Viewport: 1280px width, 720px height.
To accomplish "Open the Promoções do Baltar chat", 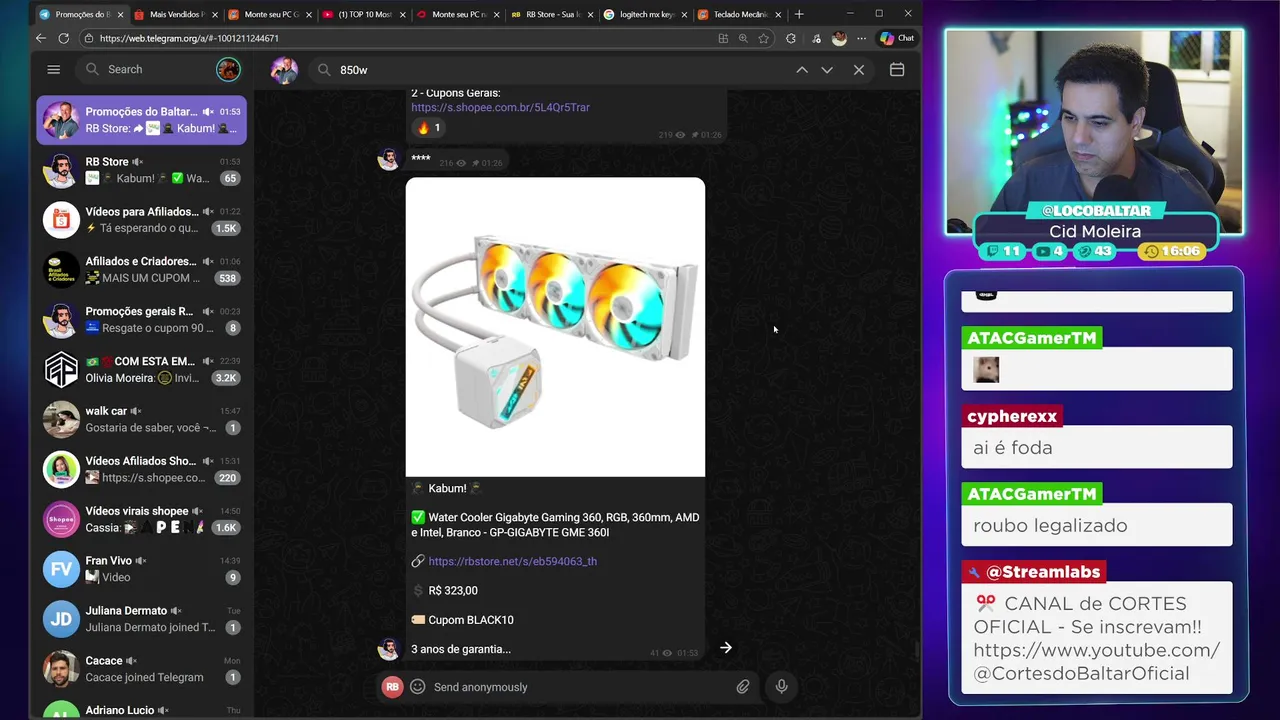I will coord(142,120).
